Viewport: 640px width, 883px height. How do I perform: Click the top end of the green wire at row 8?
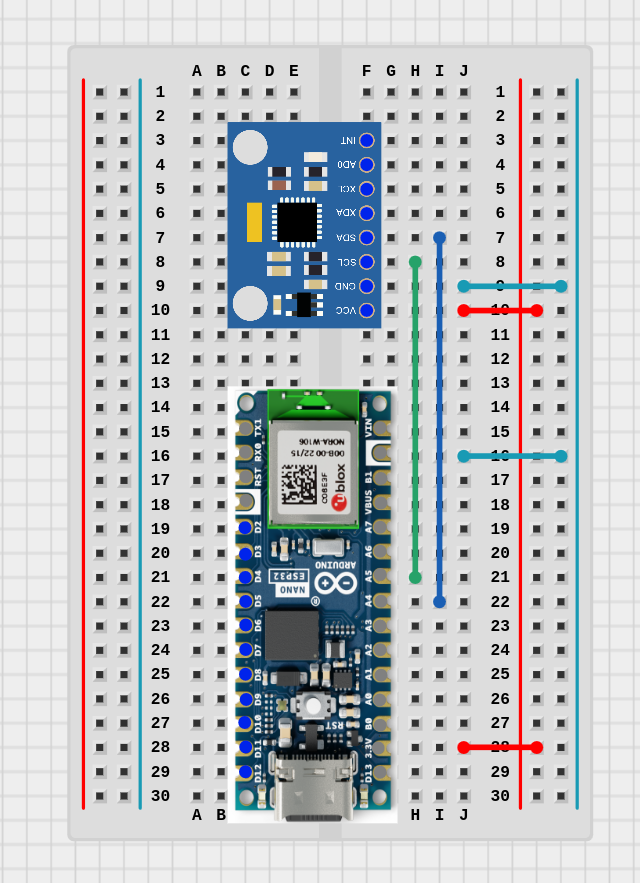[x=415, y=262]
